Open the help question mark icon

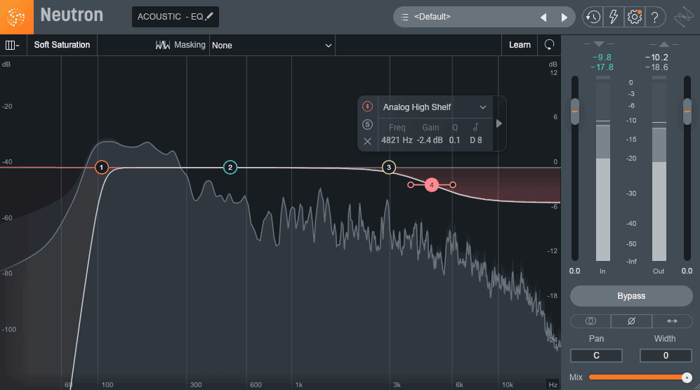654,17
